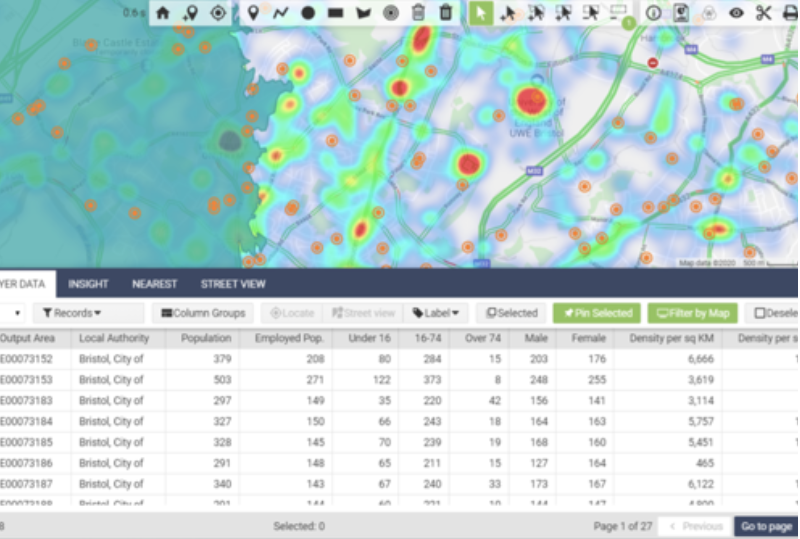Select row E00073186
Viewport: 800px width, 539px height.
399,463
